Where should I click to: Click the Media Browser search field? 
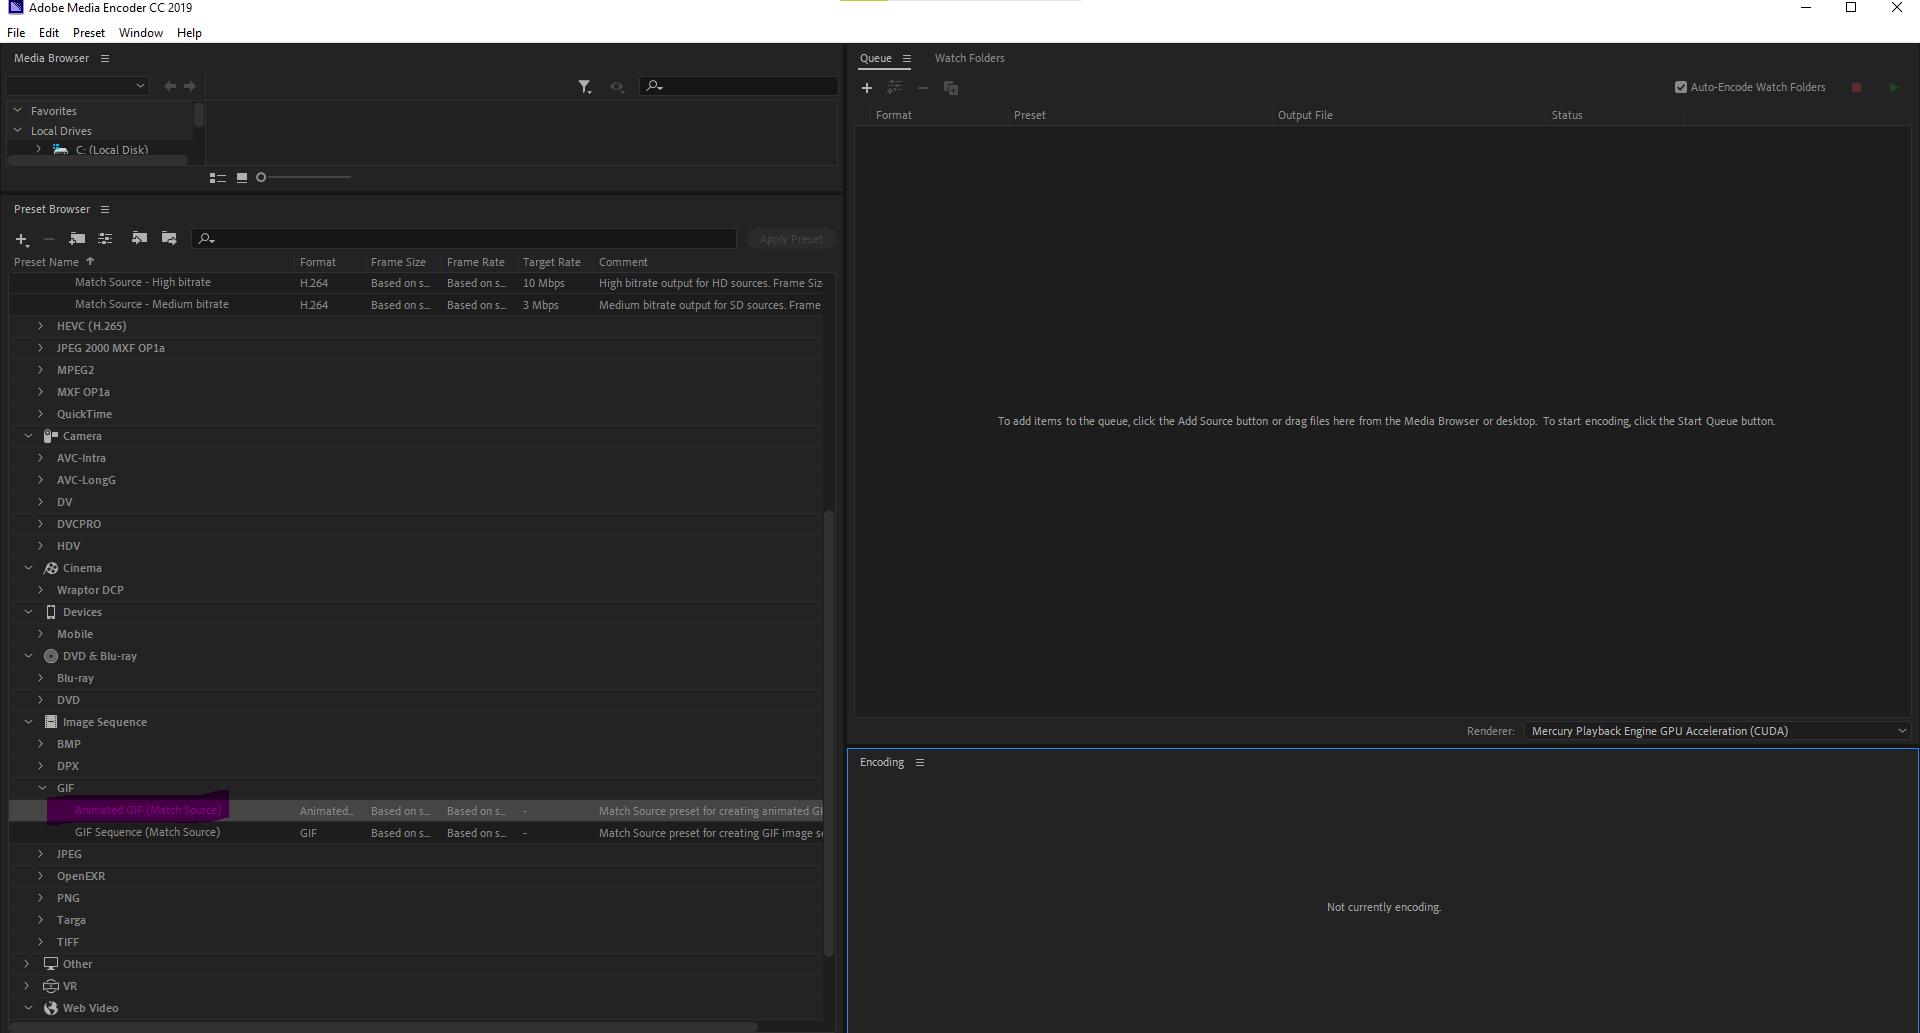[x=740, y=86]
